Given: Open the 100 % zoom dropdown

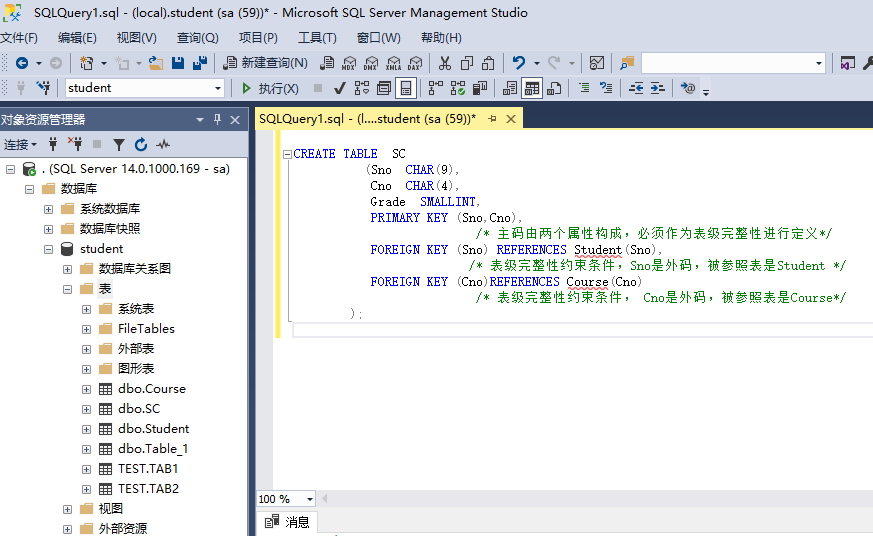Looking at the screenshot, I should click(310, 499).
